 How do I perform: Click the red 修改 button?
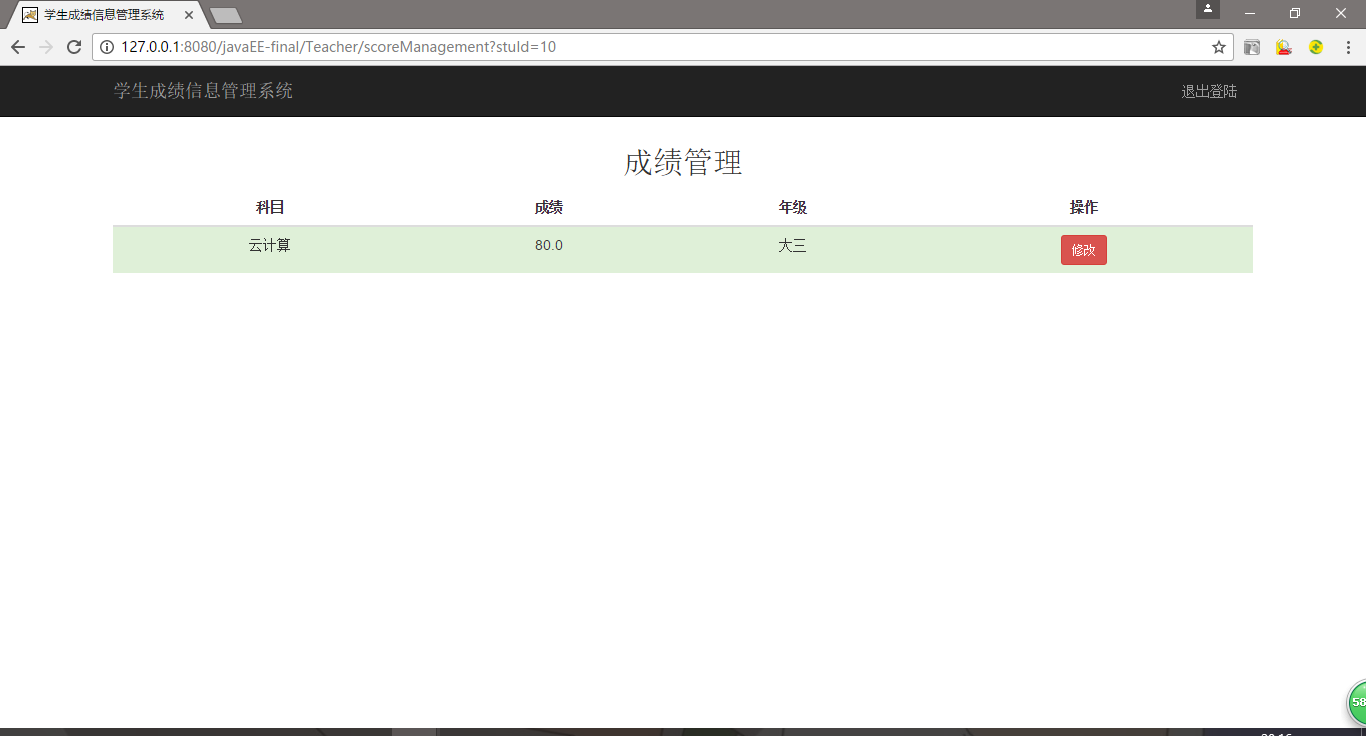tap(1084, 250)
